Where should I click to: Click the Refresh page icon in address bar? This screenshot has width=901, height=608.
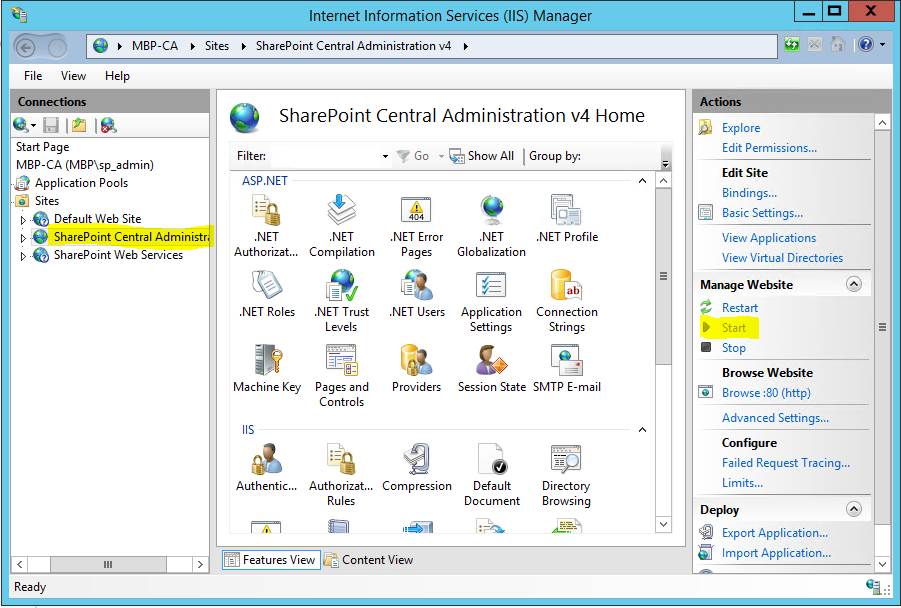(x=792, y=44)
